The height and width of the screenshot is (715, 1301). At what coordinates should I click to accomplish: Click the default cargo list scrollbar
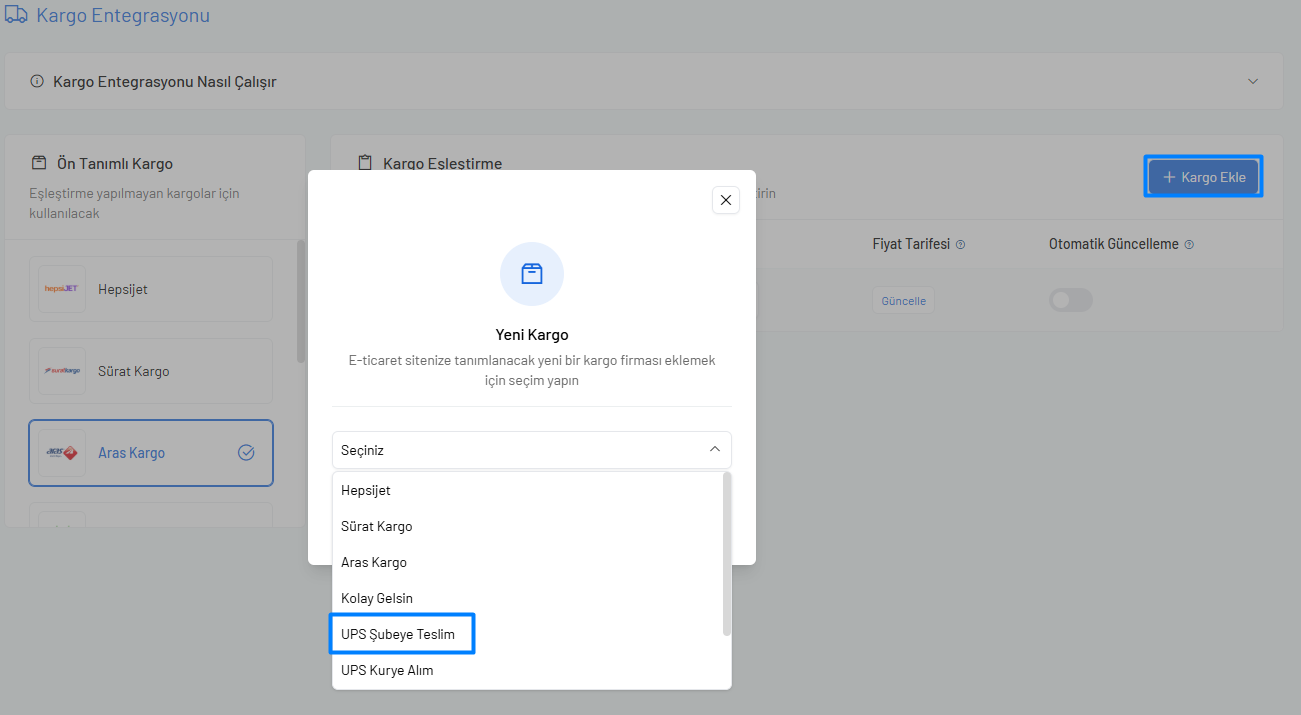(300, 301)
